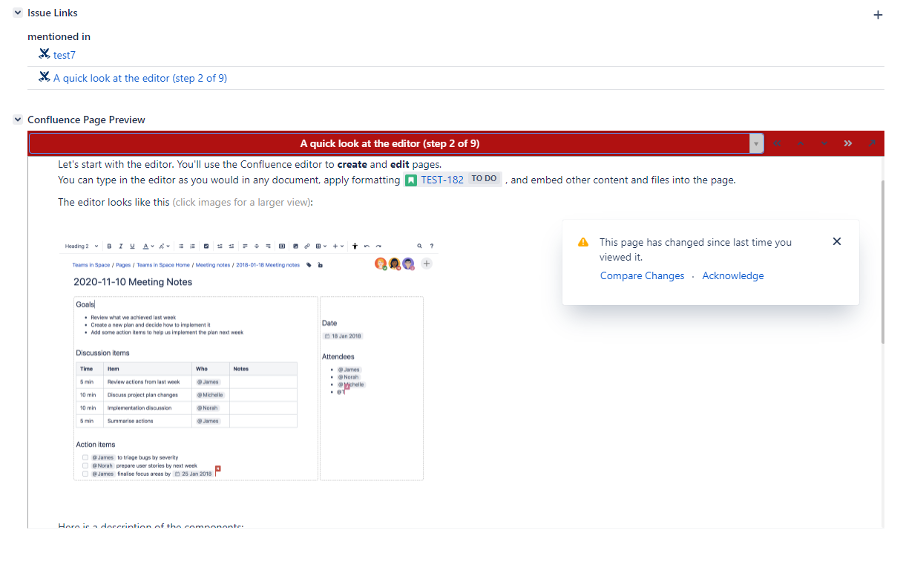
Task: Jump to first page with double-left arrows
Action: coord(778,143)
